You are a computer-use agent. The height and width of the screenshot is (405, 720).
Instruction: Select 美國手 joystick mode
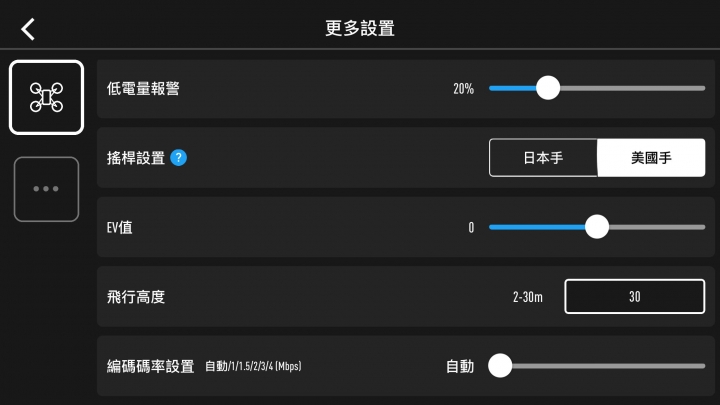click(651, 158)
